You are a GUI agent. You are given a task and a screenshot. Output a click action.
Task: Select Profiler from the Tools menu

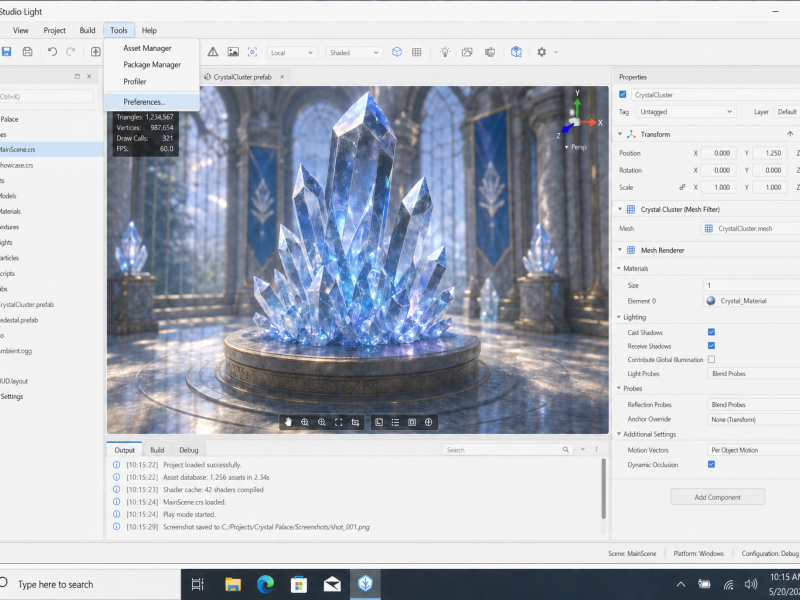[152, 82]
